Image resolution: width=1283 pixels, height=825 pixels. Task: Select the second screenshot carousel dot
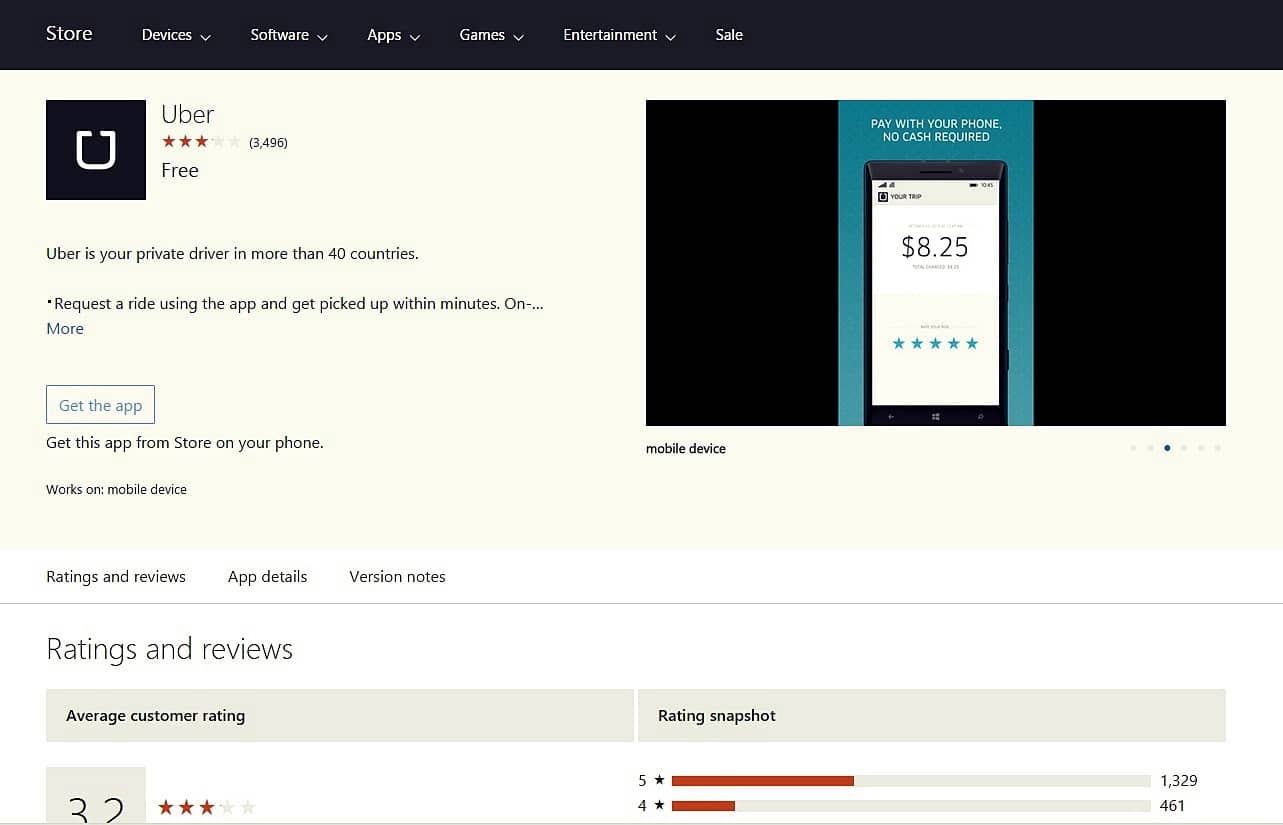pos(1150,448)
